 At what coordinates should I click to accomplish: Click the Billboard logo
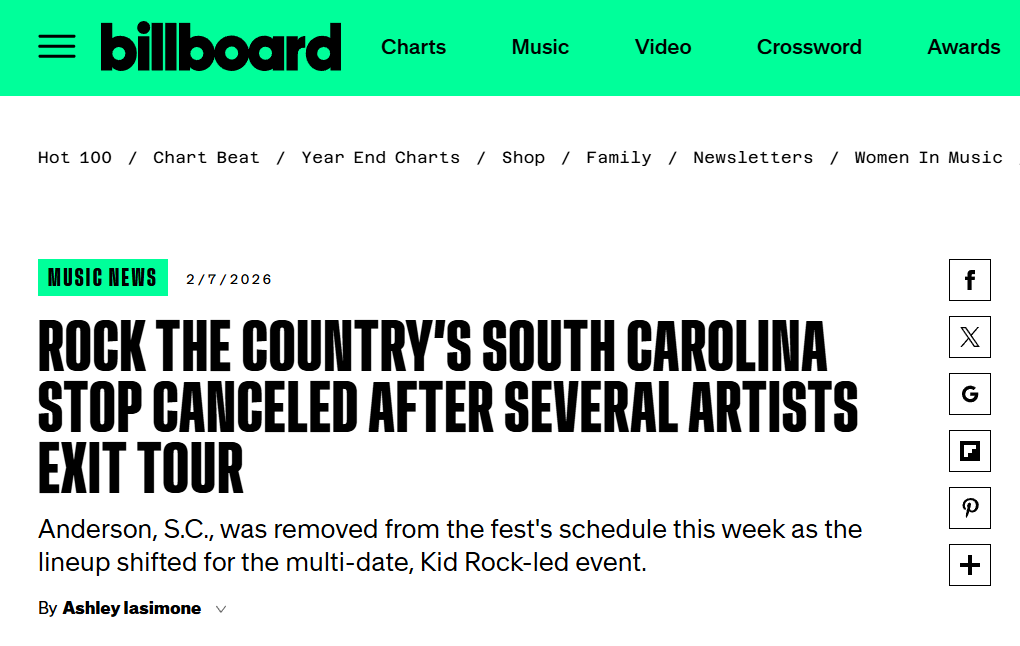point(221,47)
